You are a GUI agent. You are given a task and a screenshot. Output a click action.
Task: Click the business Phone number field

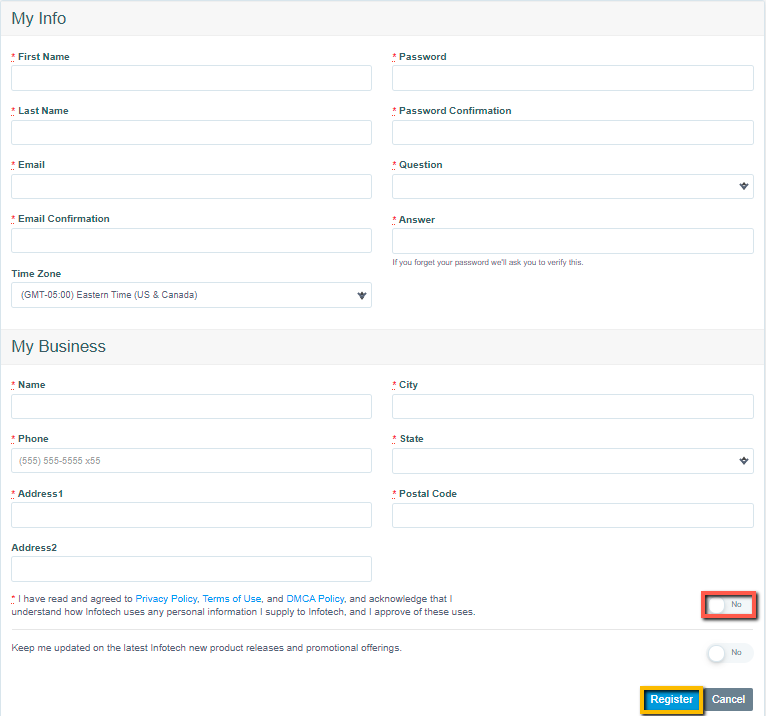point(191,460)
